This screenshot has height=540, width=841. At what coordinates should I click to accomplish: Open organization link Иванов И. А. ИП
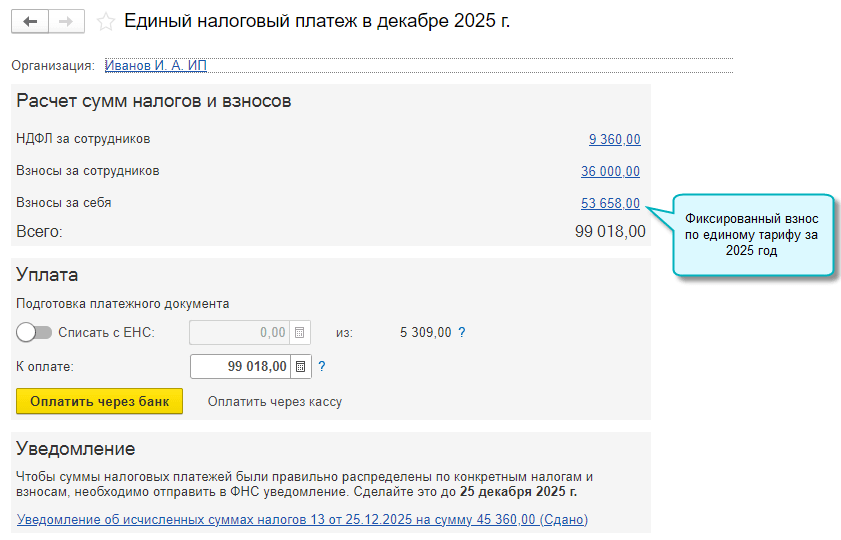point(156,65)
